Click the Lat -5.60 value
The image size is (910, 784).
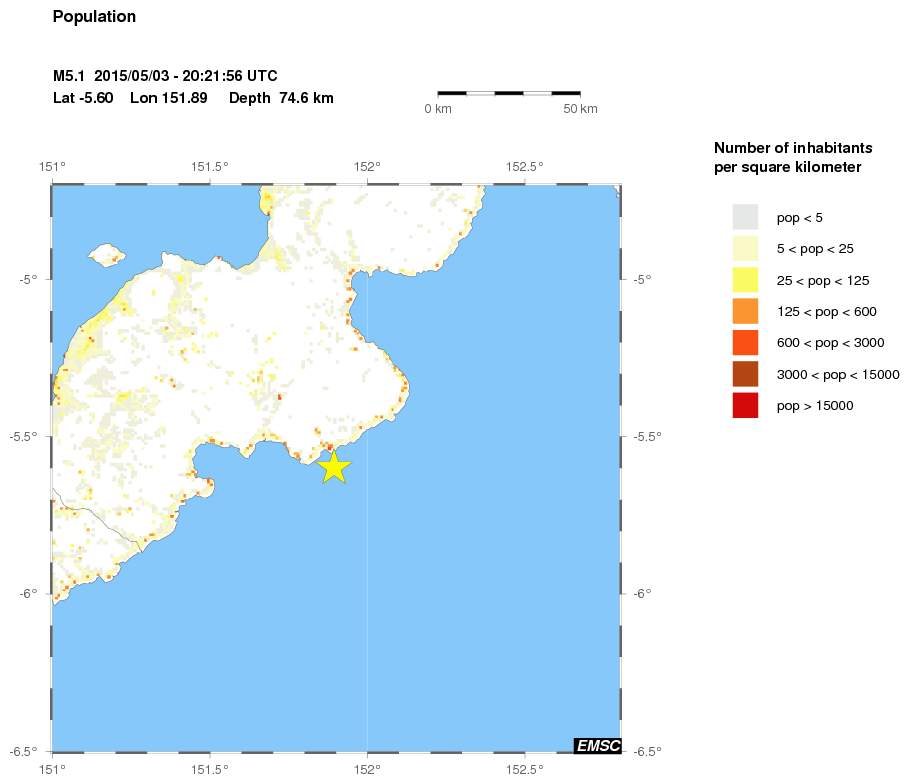point(83,98)
